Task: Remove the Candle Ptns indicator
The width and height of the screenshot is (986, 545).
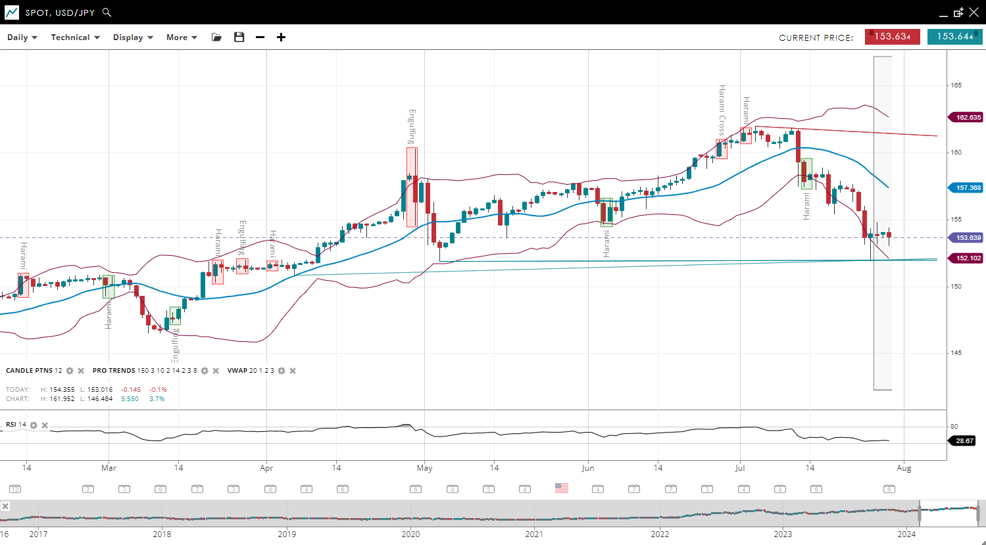Action: tap(81, 371)
